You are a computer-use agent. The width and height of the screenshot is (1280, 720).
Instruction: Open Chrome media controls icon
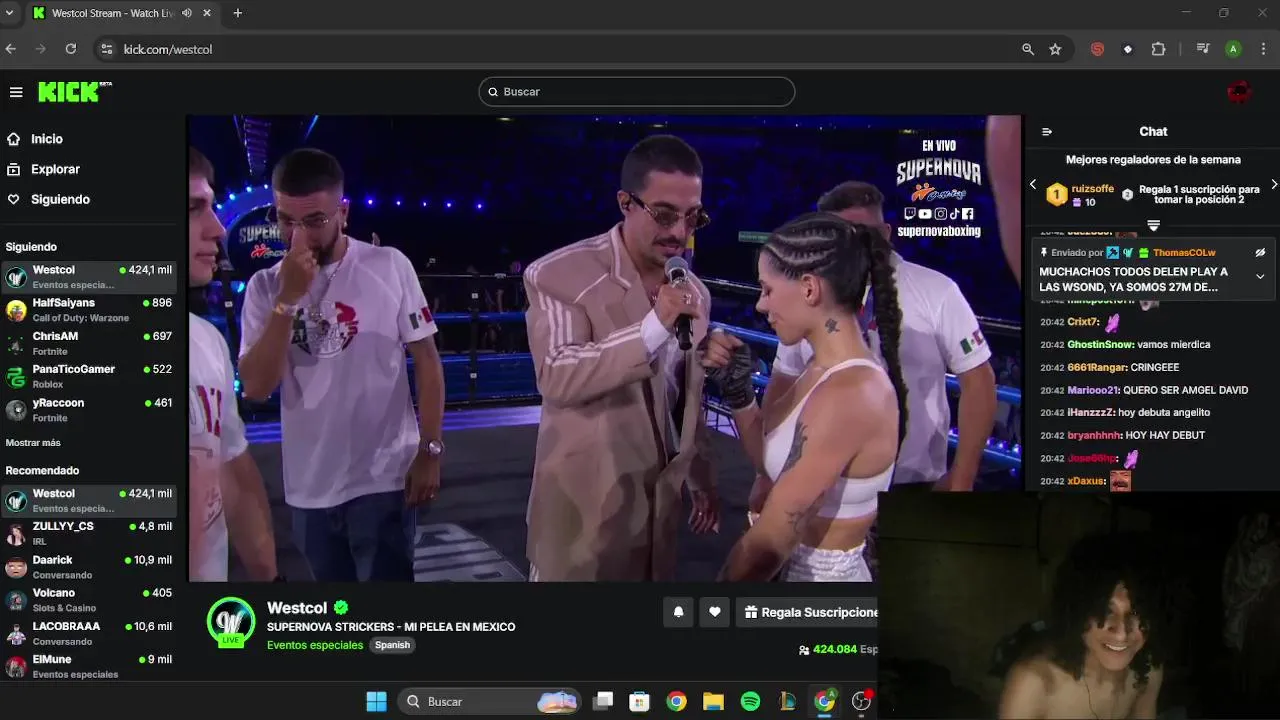1203,49
